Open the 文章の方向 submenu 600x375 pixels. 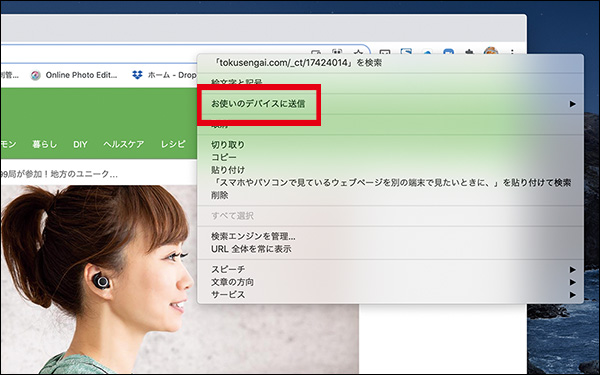click(390, 282)
